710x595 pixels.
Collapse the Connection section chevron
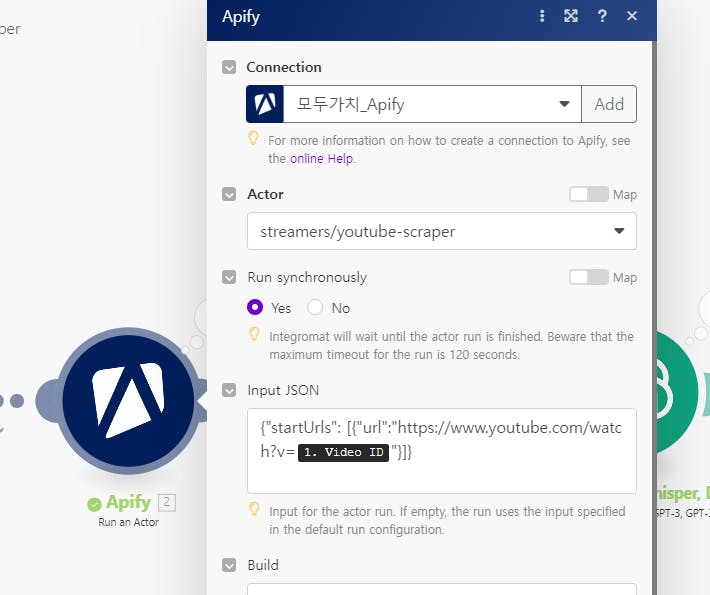229,67
